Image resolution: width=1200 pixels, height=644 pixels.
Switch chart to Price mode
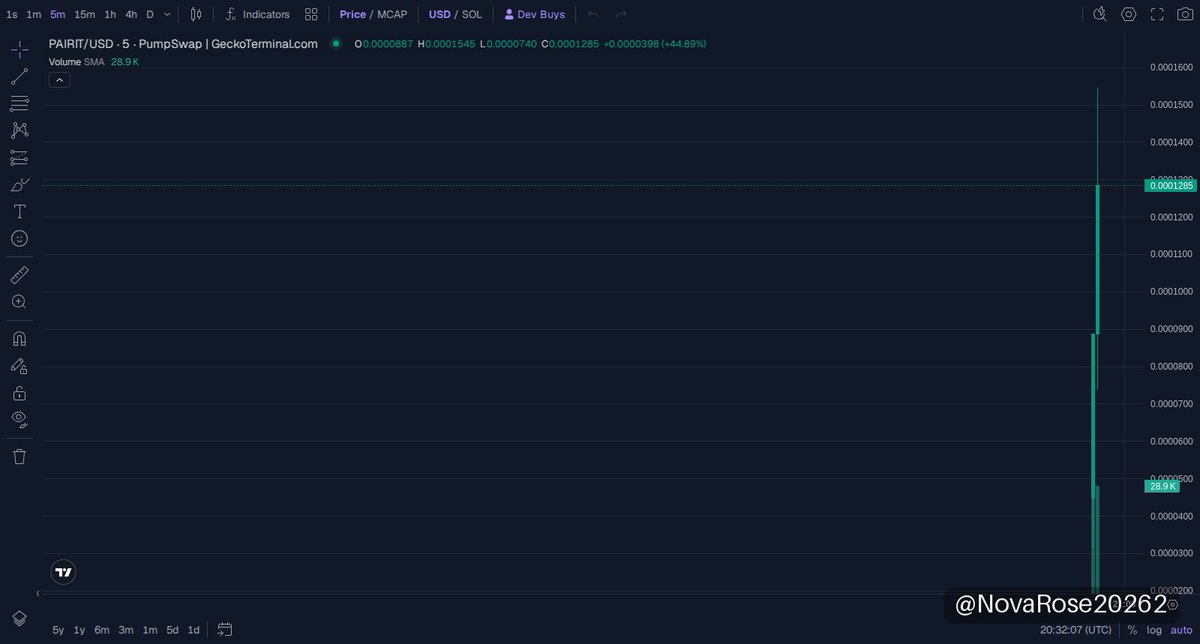(352, 14)
